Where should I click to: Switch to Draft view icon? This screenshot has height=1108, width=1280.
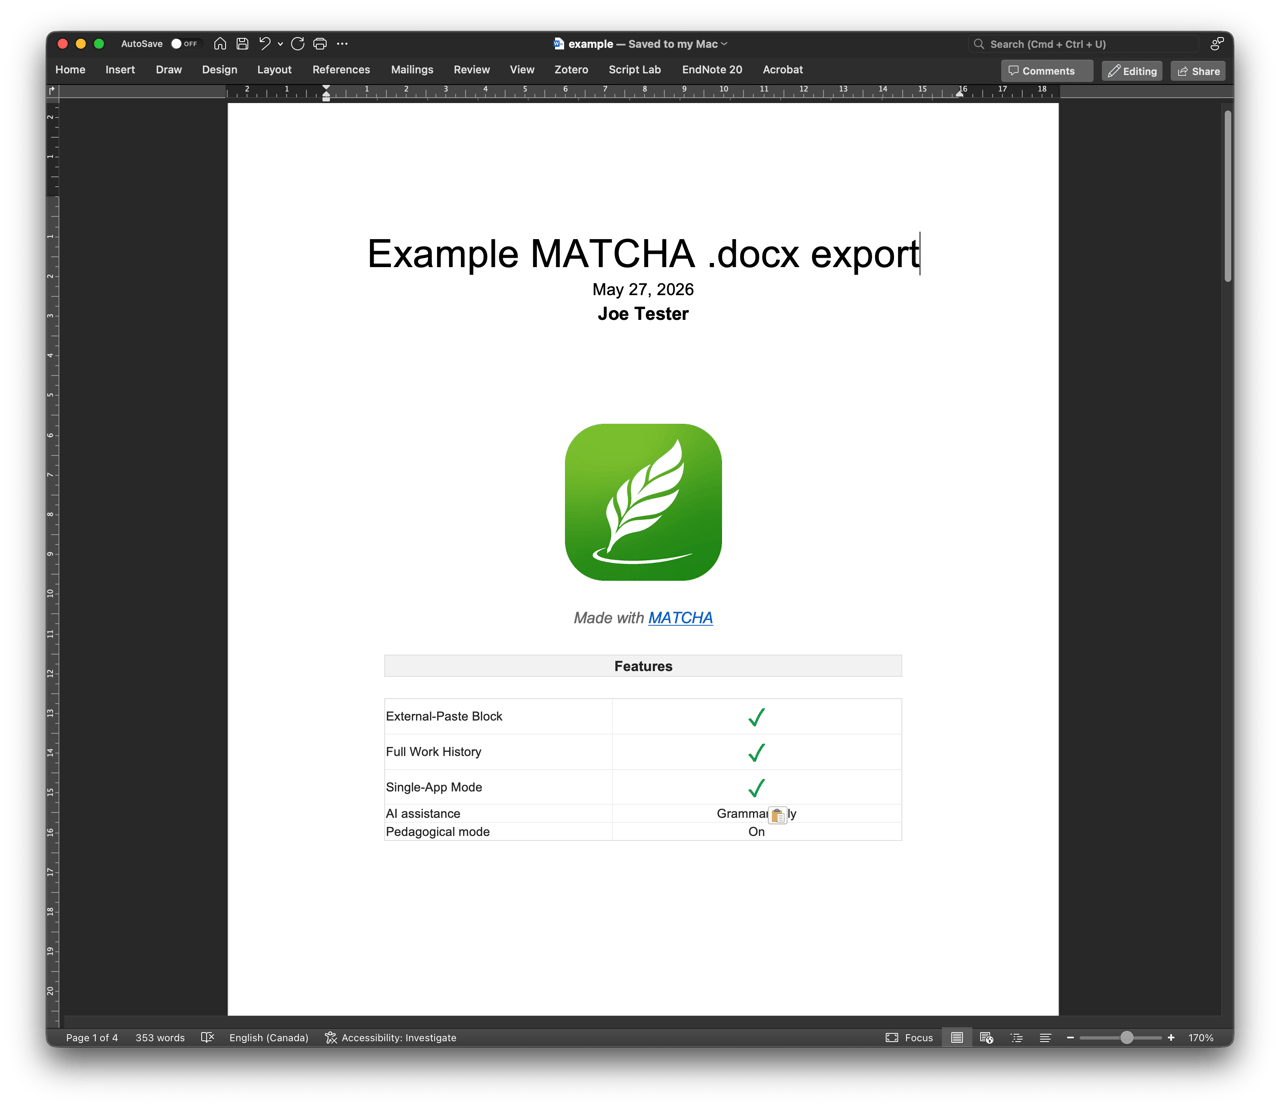1045,1038
